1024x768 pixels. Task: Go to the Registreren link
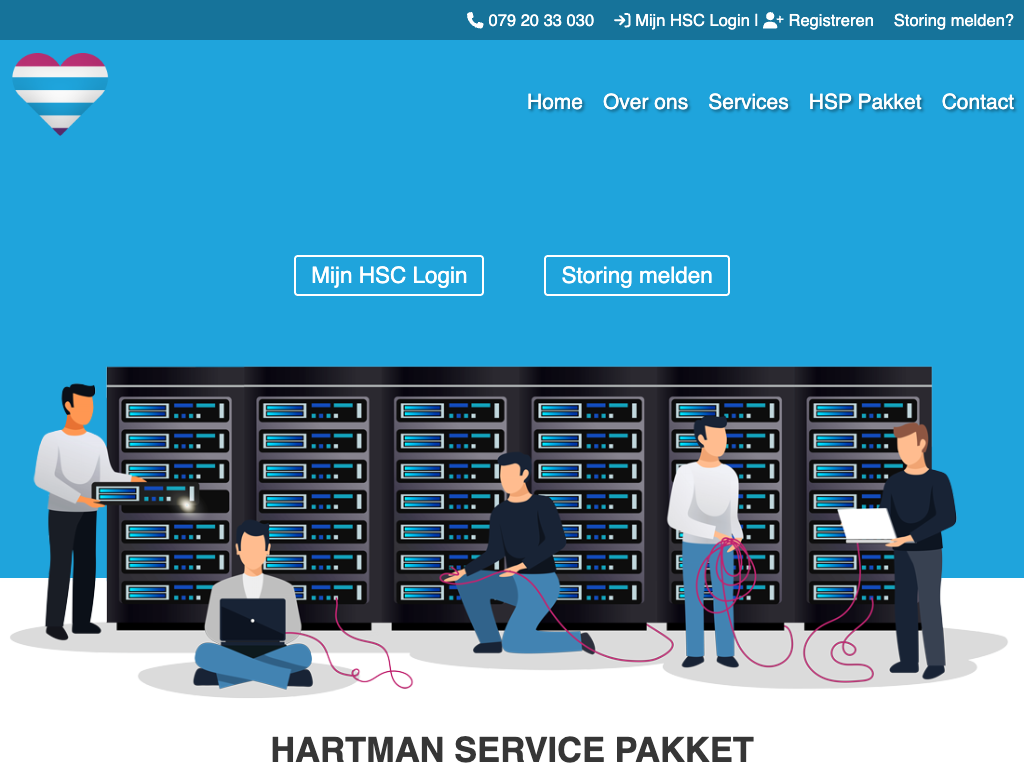tap(830, 20)
